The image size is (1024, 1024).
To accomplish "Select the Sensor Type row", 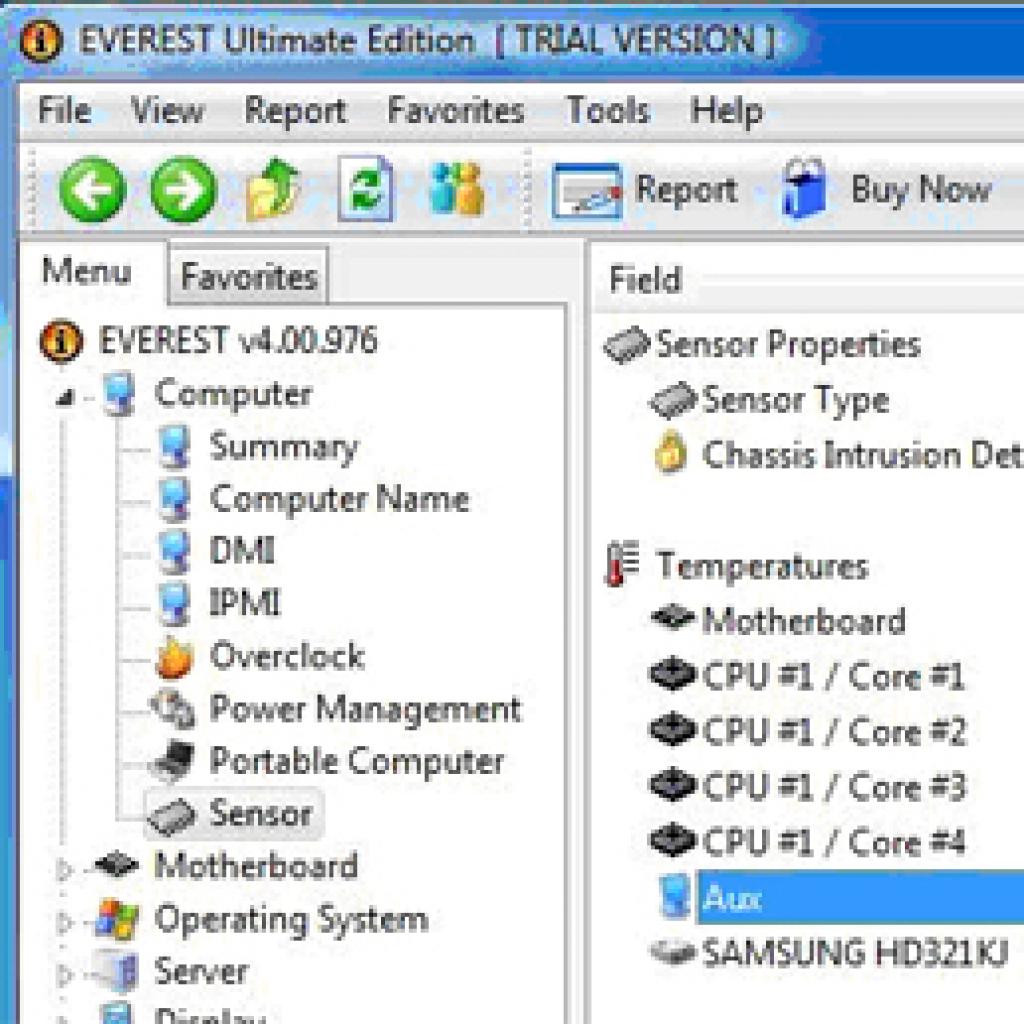I will pyautogui.click(x=795, y=400).
